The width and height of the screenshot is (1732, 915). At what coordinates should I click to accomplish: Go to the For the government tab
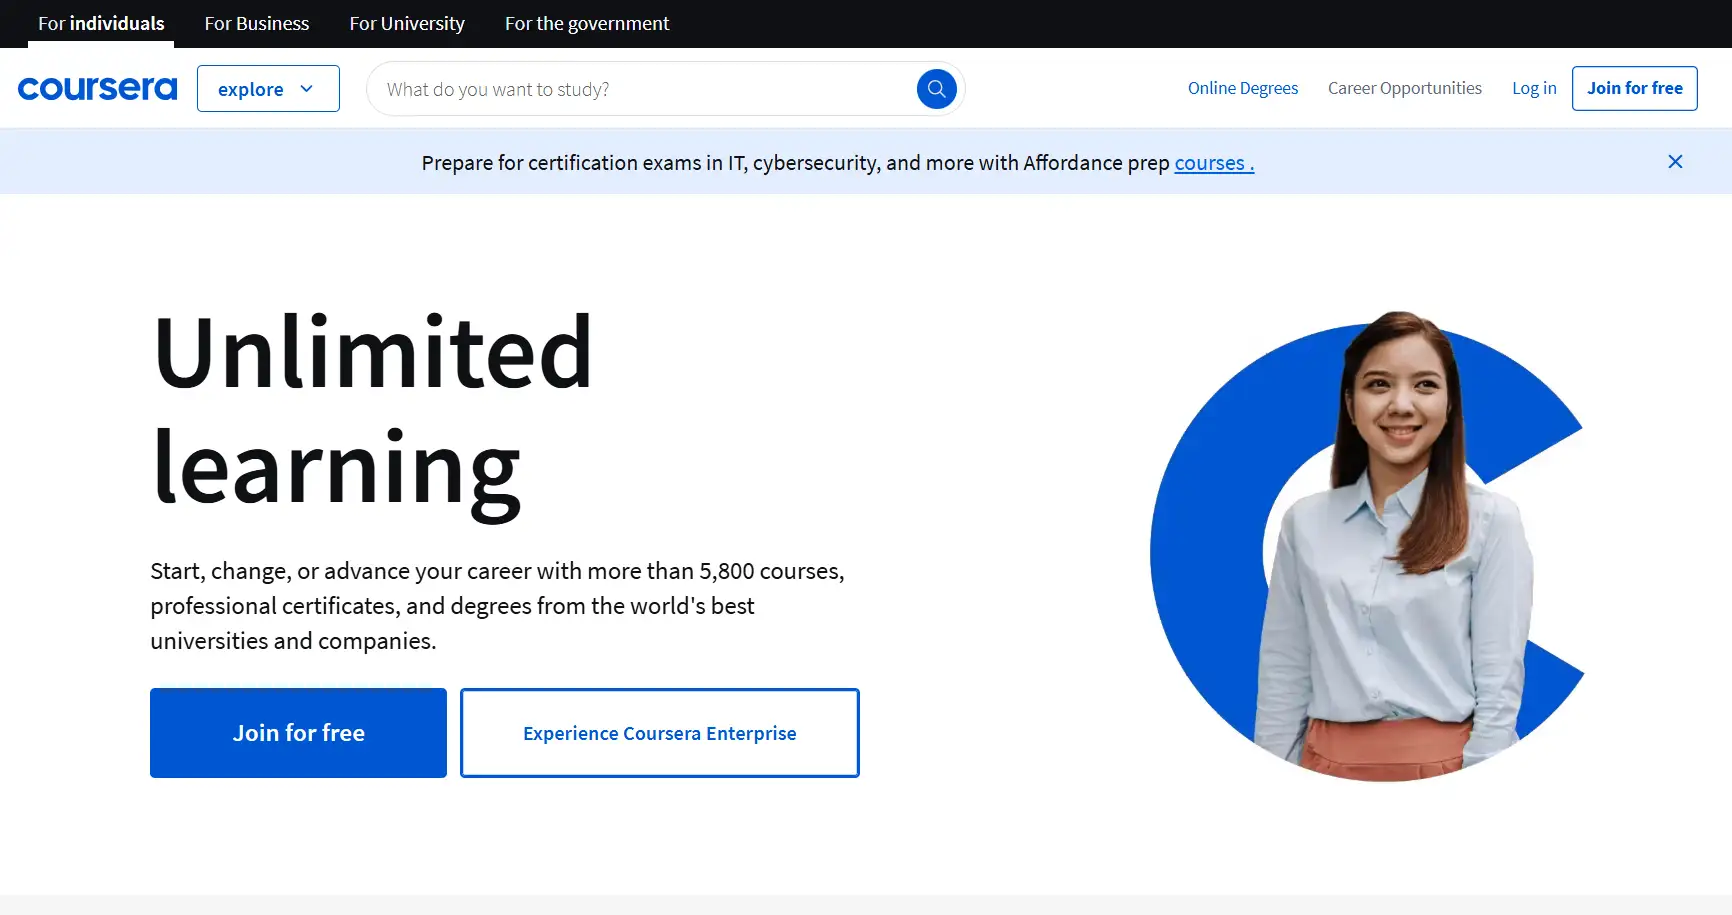(x=587, y=23)
